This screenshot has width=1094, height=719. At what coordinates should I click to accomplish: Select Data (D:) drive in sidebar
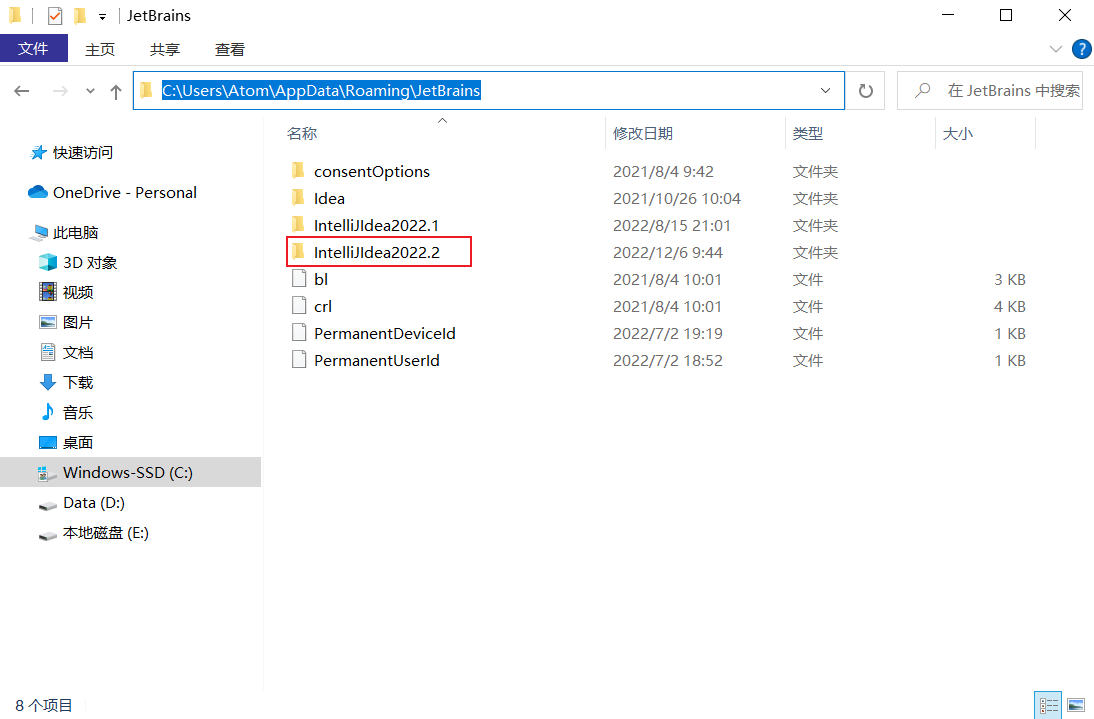point(93,503)
